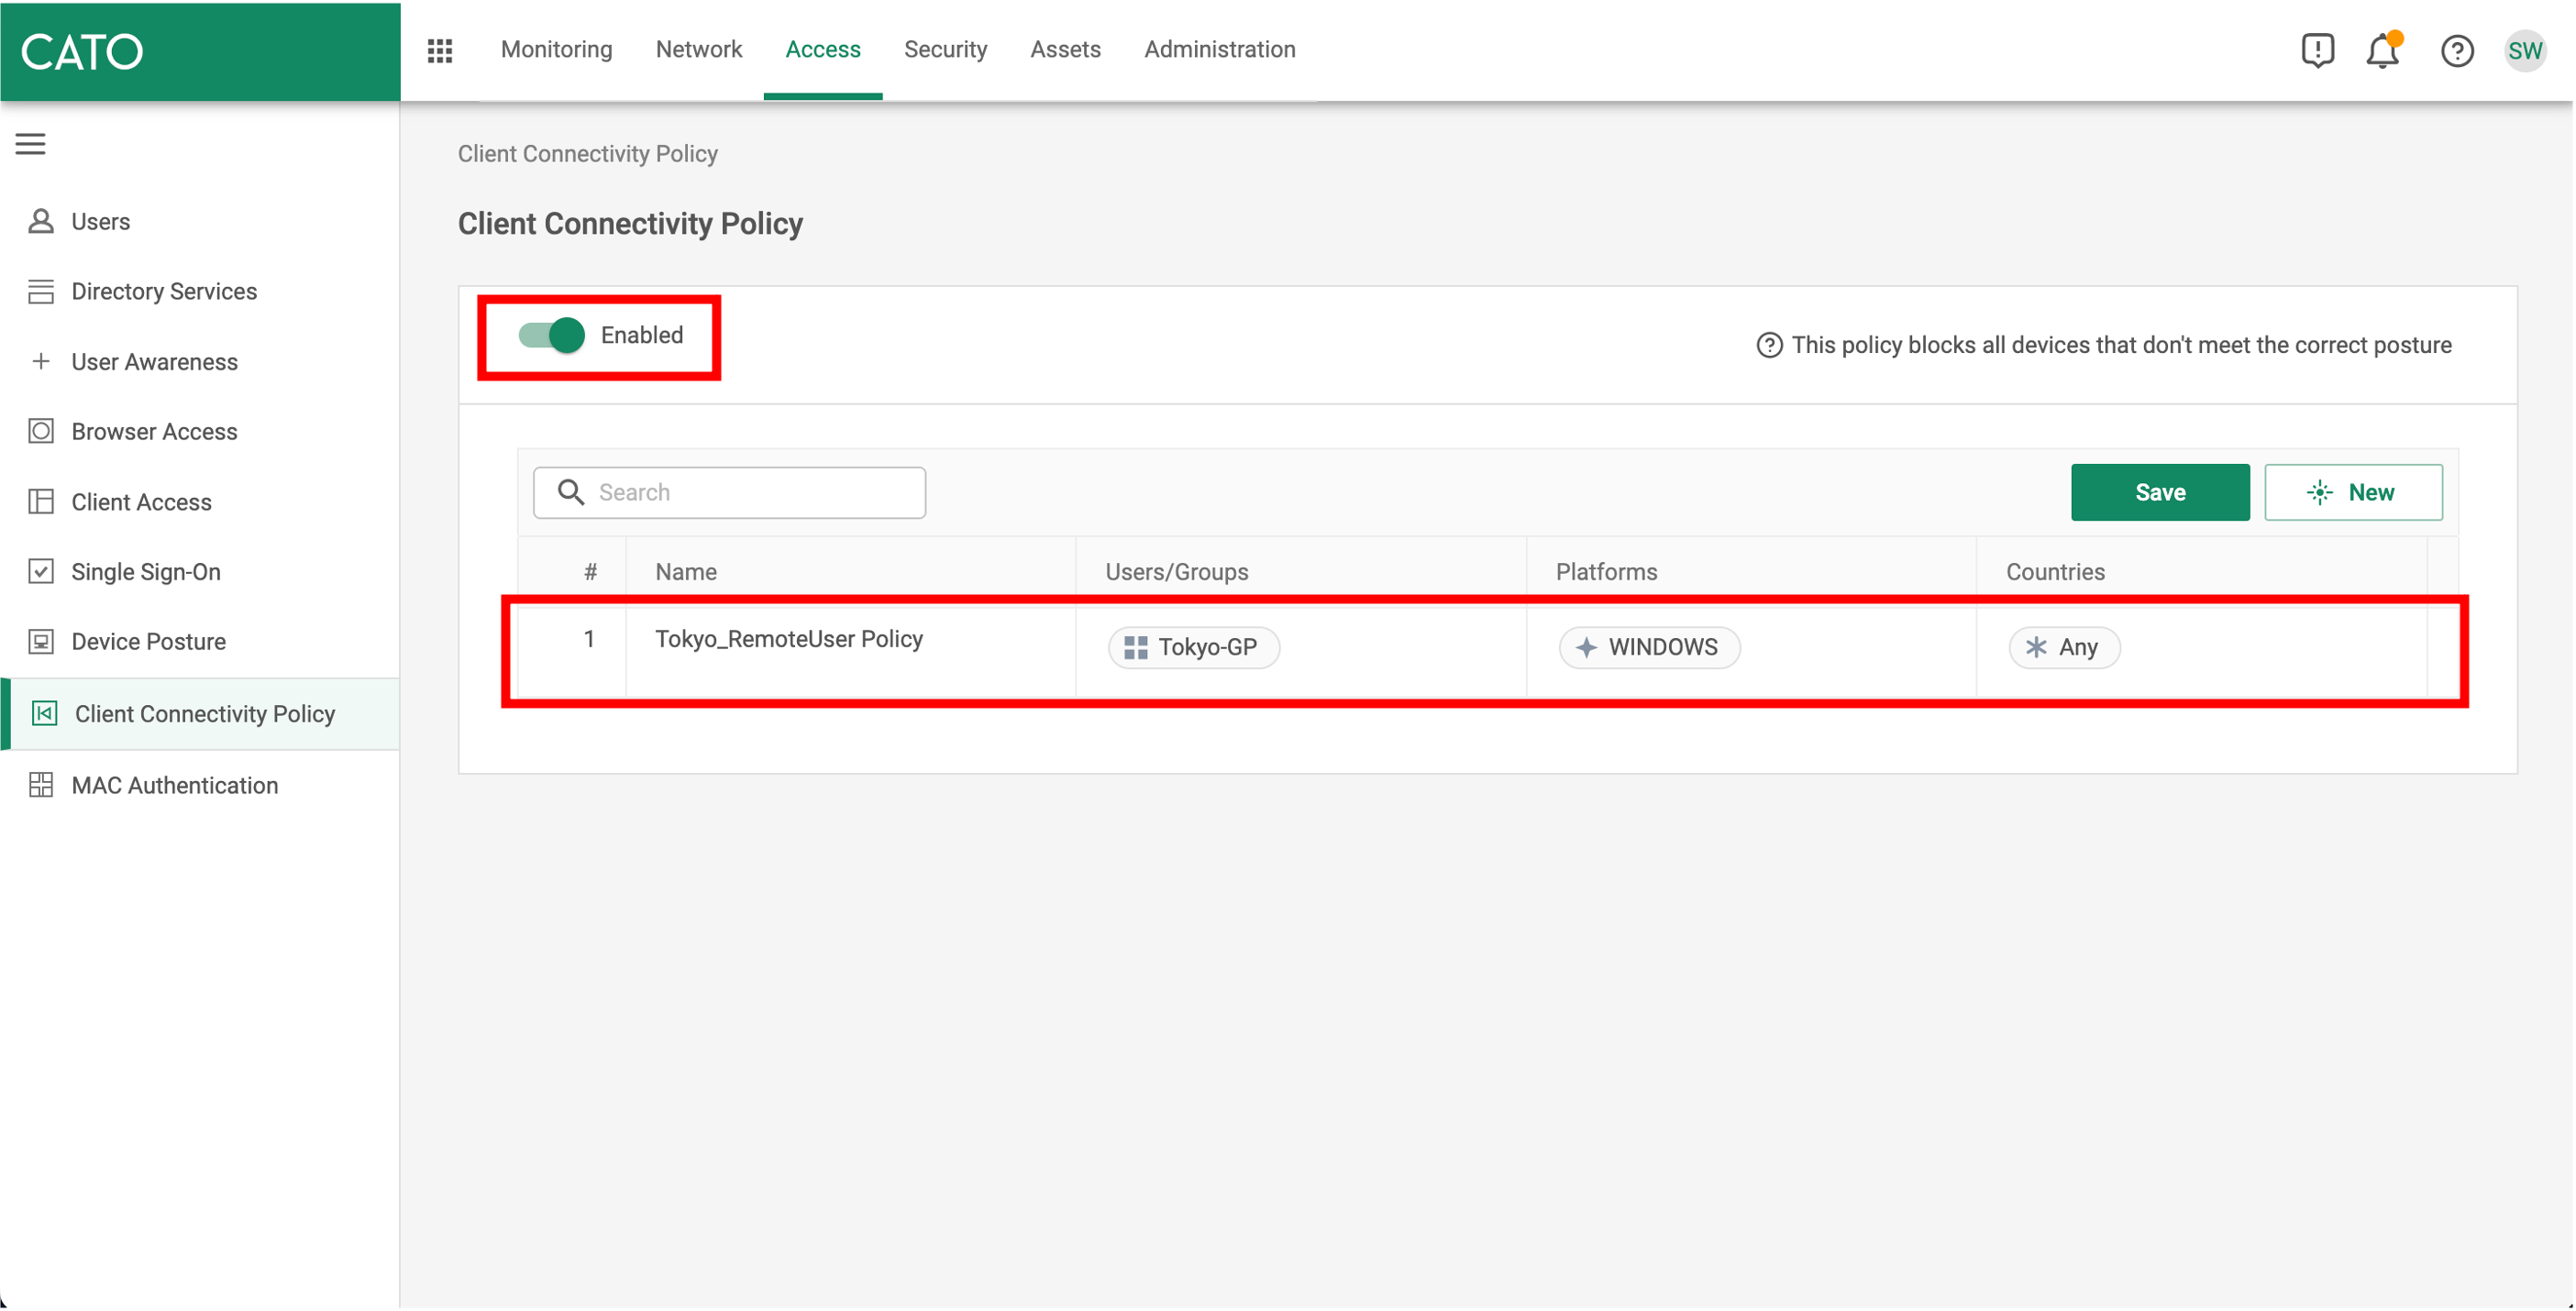This screenshot has height=1311, width=2576.
Task: Click the WINDOWS platform chip
Action: tap(1648, 647)
